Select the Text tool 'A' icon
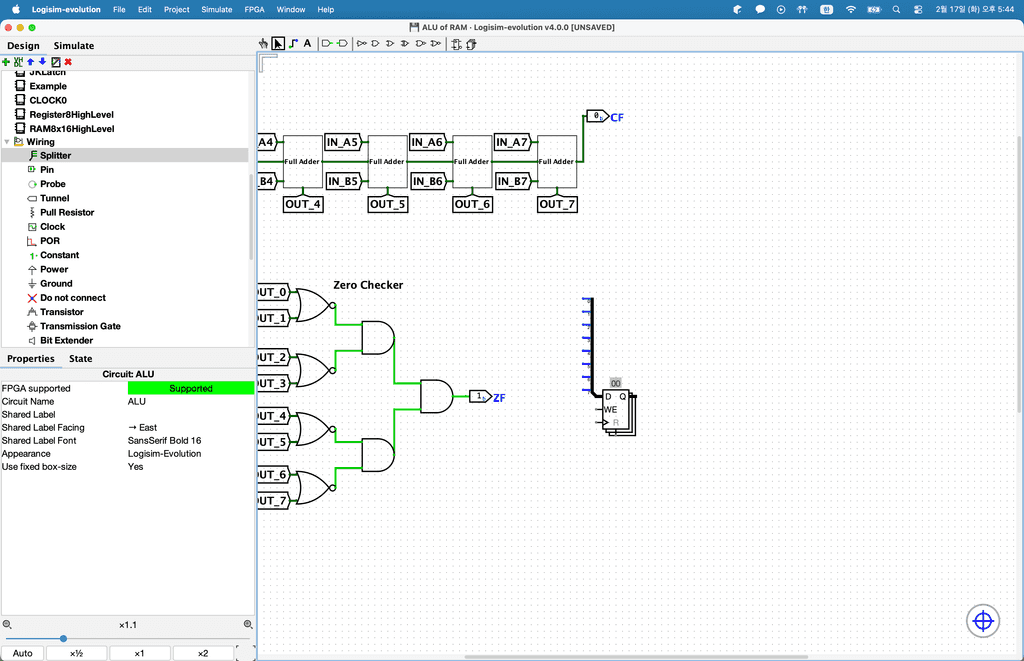This screenshot has height=661, width=1024. pos(307,44)
